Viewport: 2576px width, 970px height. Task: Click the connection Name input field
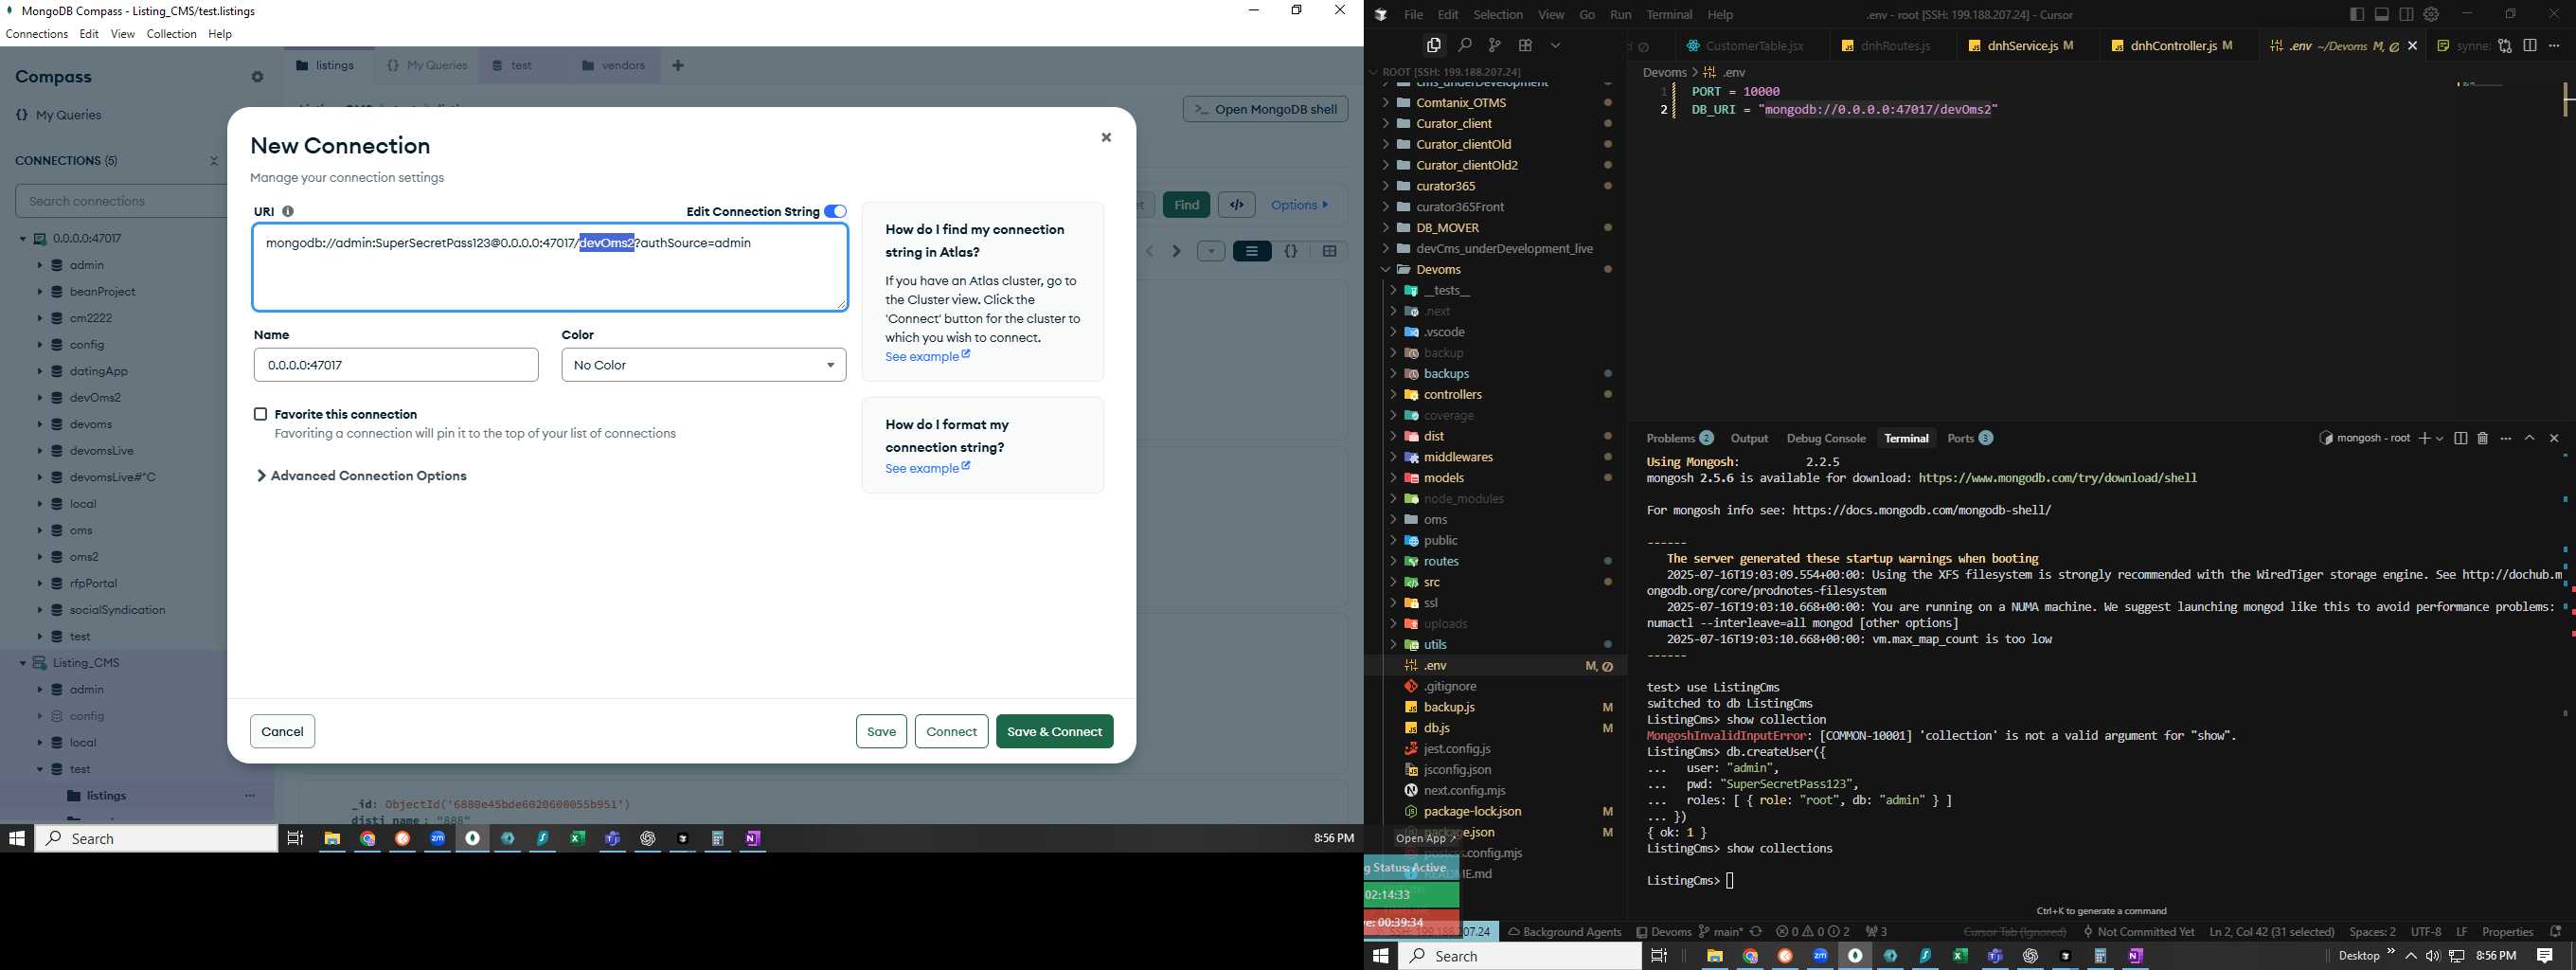(396, 365)
